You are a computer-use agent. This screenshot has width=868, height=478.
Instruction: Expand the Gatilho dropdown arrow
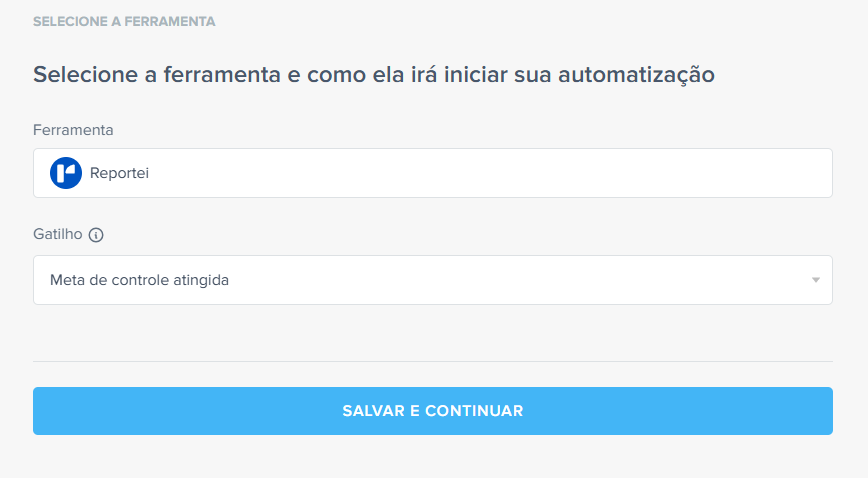click(x=815, y=280)
